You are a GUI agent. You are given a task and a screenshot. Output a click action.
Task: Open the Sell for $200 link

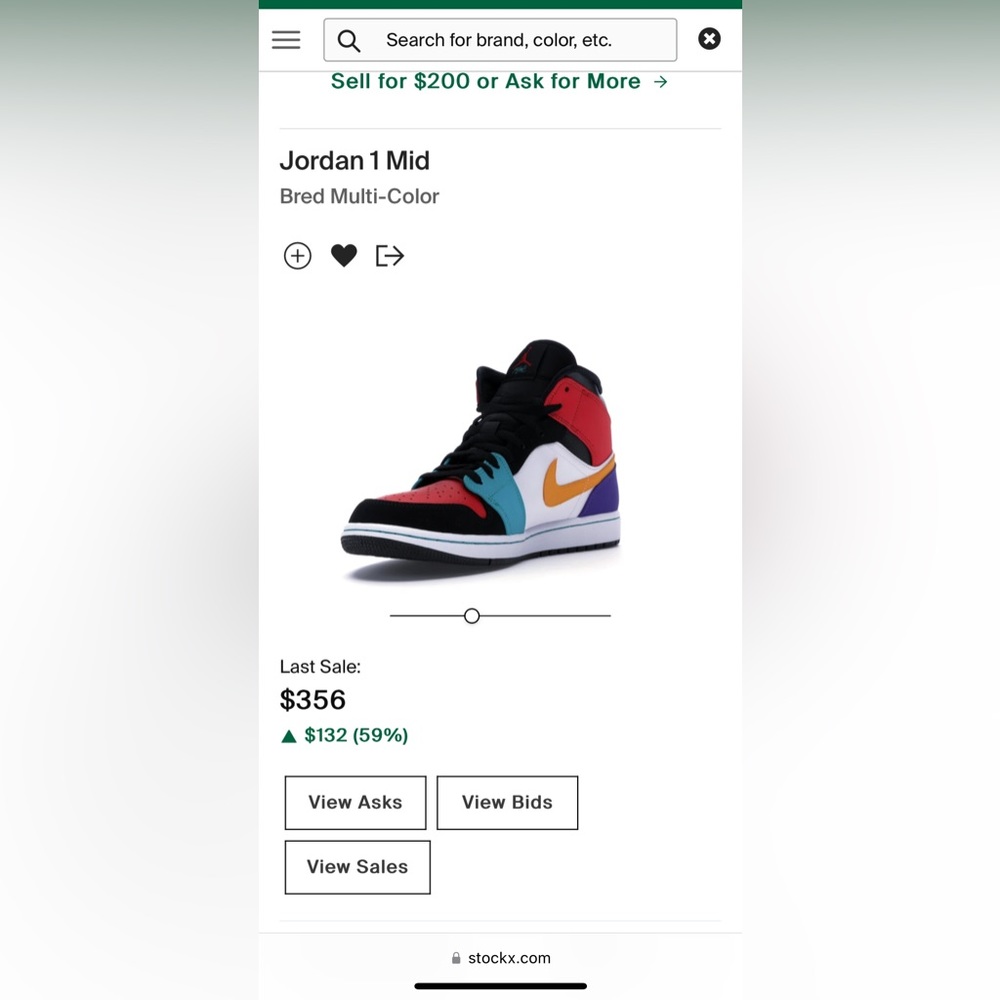485,82
